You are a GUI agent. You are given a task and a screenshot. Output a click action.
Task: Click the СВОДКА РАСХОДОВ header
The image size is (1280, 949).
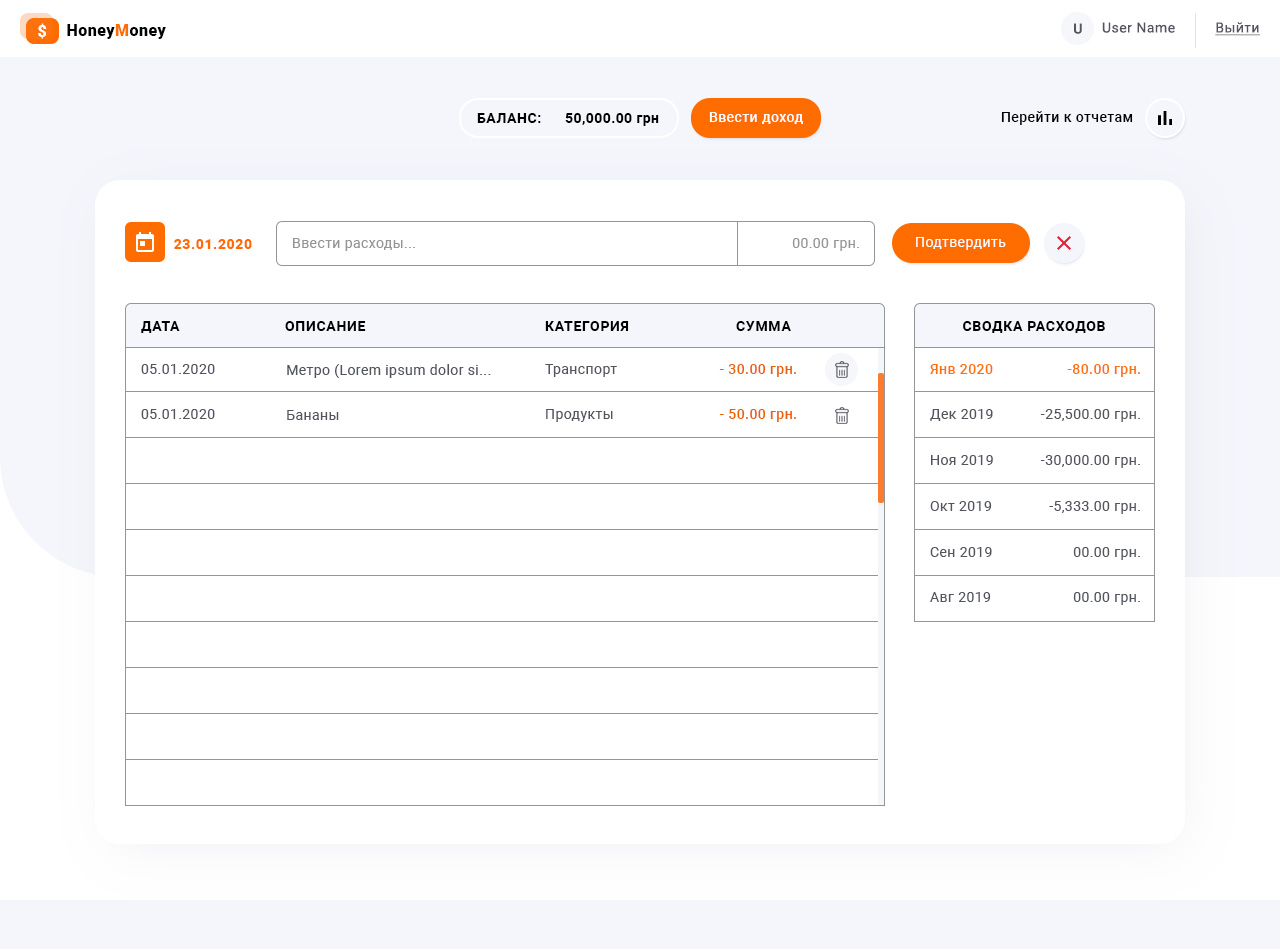(x=1034, y=325)
